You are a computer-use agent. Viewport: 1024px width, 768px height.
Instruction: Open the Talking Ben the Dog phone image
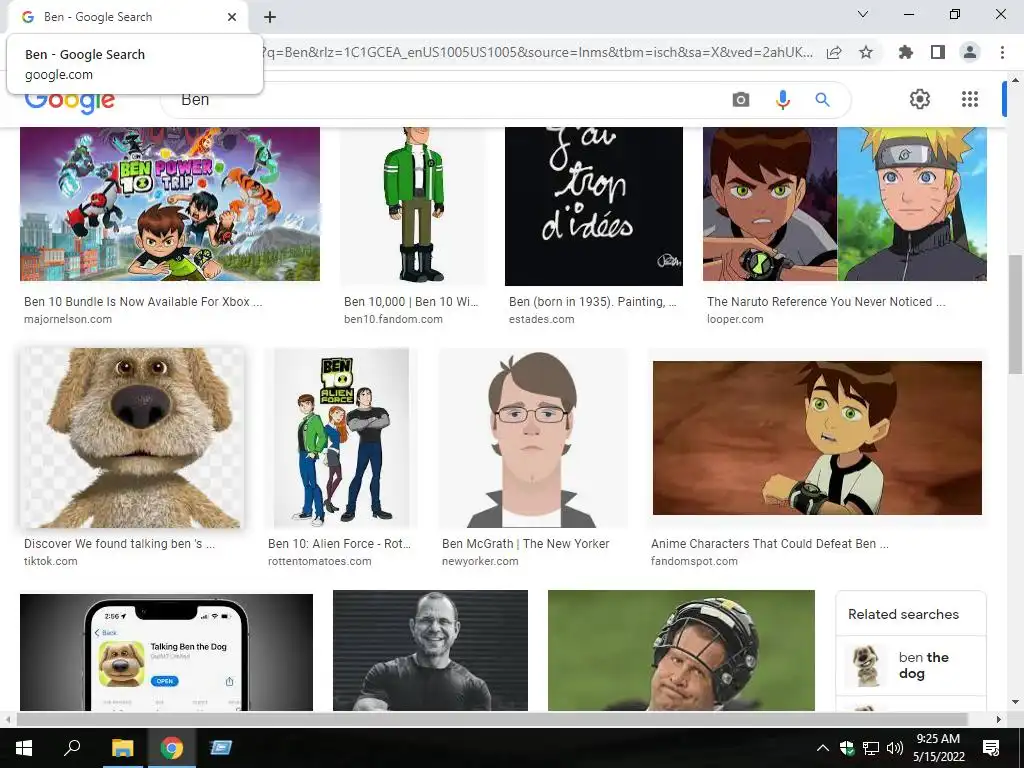(167, 652)
